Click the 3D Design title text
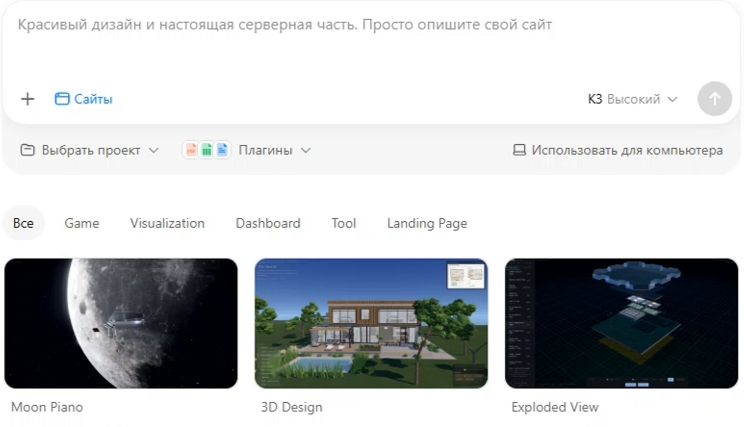Viewport: 744px width, 427px height. coord(291,407)
